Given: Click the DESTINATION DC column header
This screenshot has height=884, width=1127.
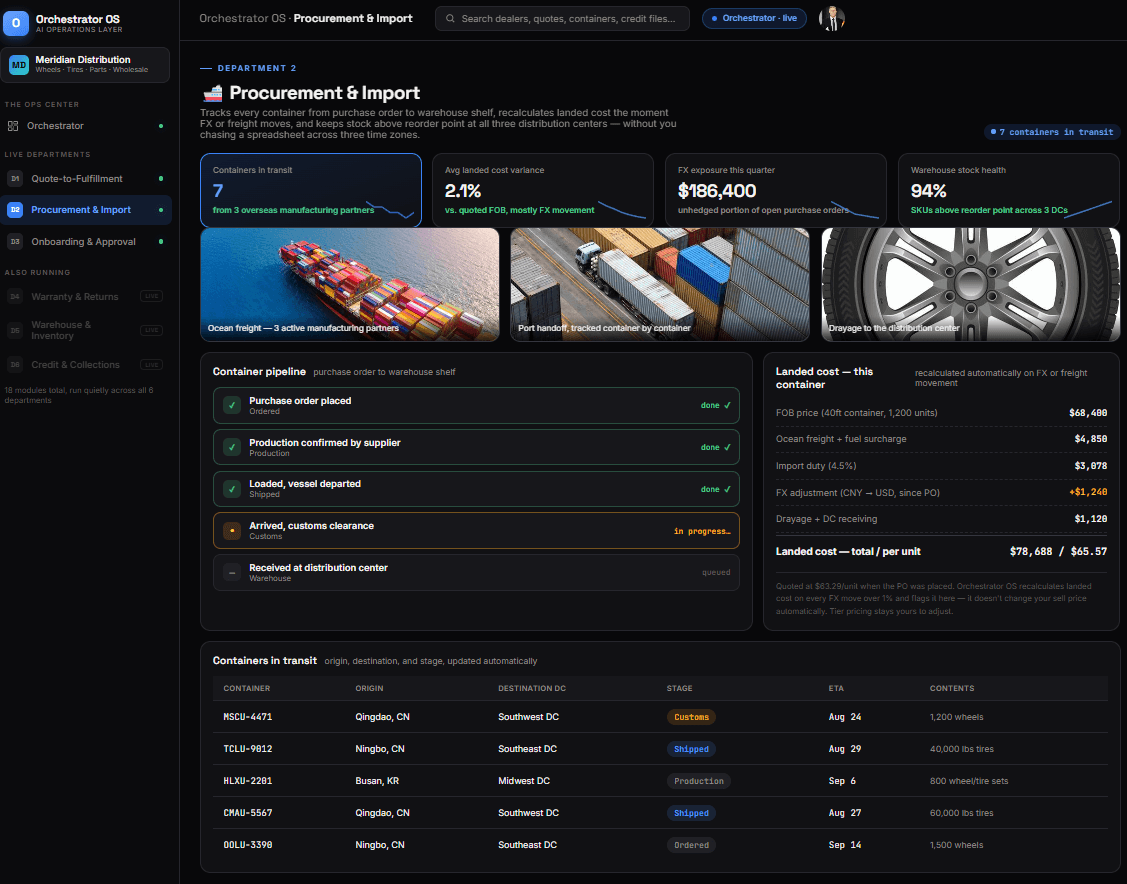Looking at the screenshot, I should (x=532, y=689).
